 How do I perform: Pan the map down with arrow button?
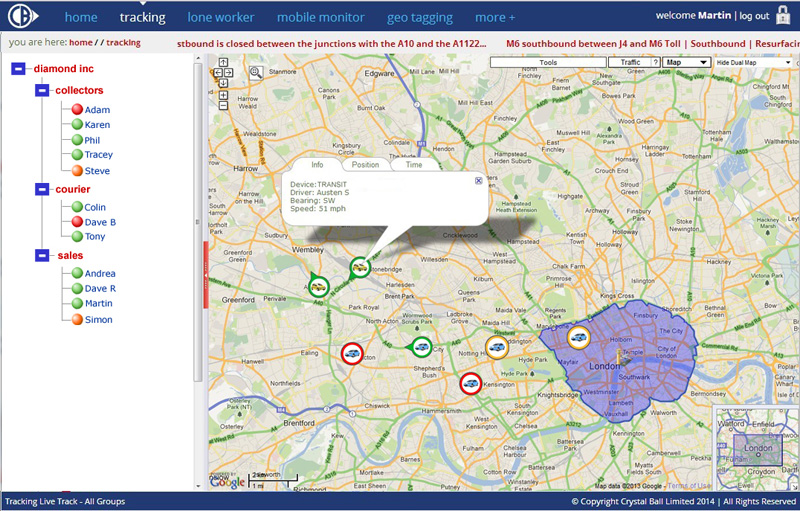pyautogui.click(x=223, y=83)
